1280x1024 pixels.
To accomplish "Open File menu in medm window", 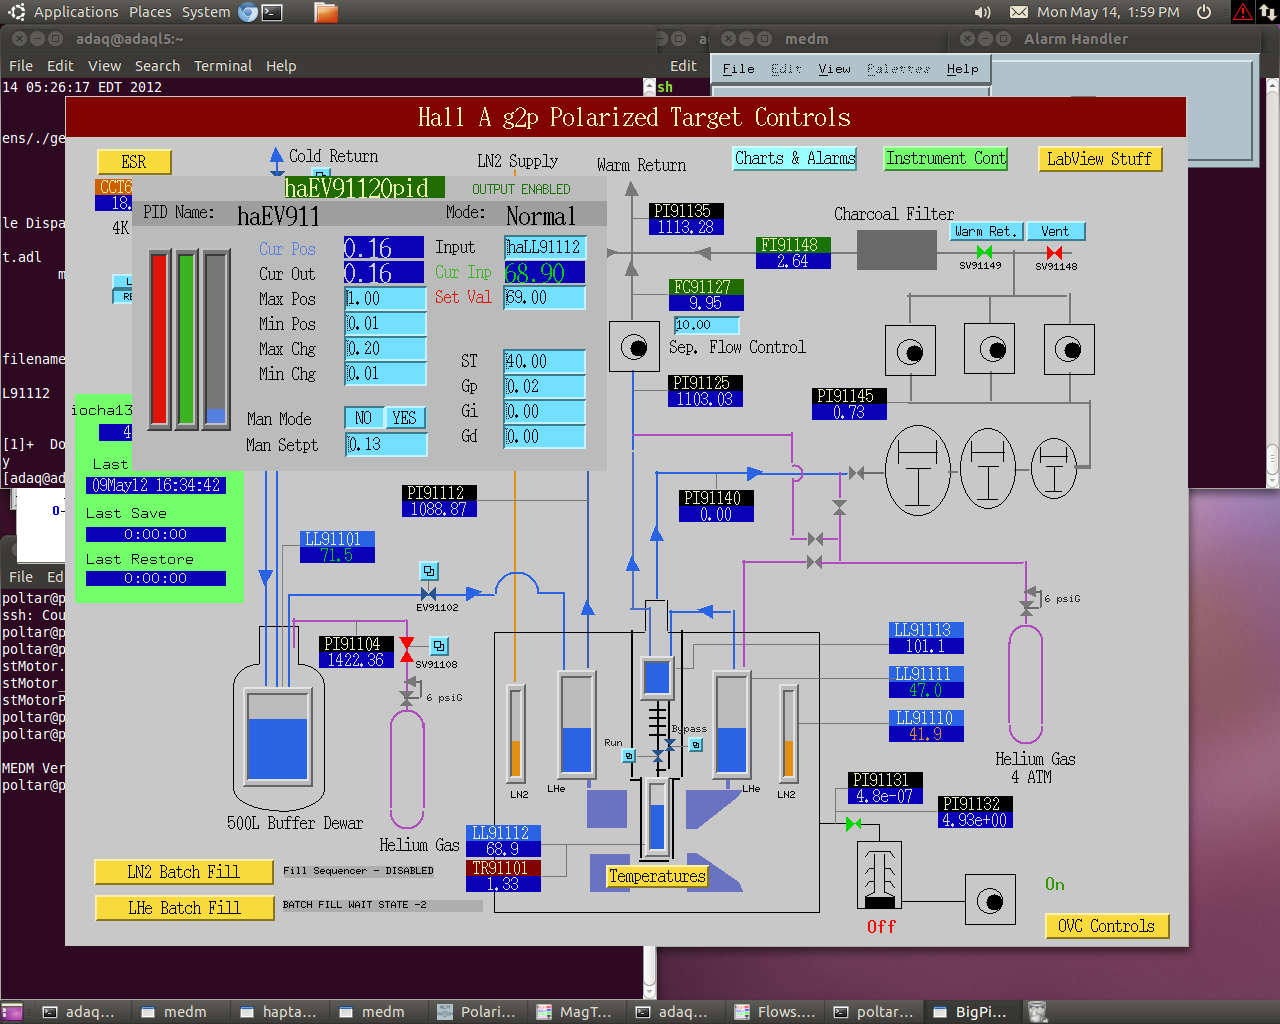I will pos(738,69).
